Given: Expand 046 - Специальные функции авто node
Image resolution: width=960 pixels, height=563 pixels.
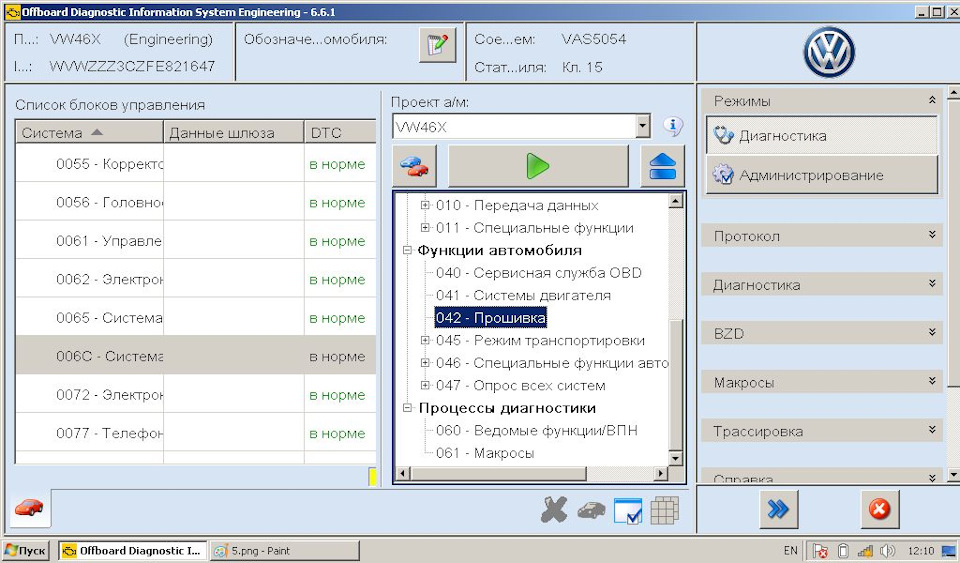Looking at the screenshot, I should pos(425,363).
